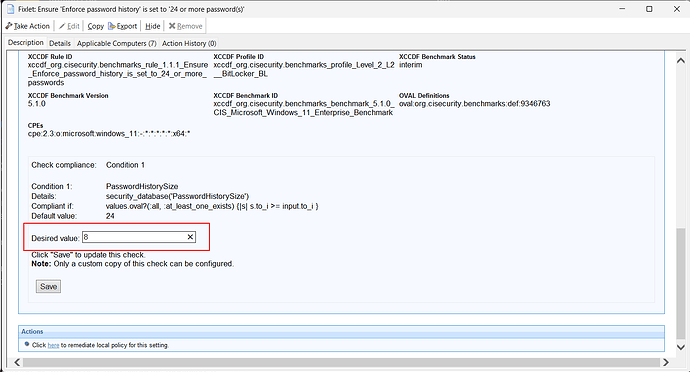Close the Fixlet window
The image size is (690, 372).
[x=677, y=9]
